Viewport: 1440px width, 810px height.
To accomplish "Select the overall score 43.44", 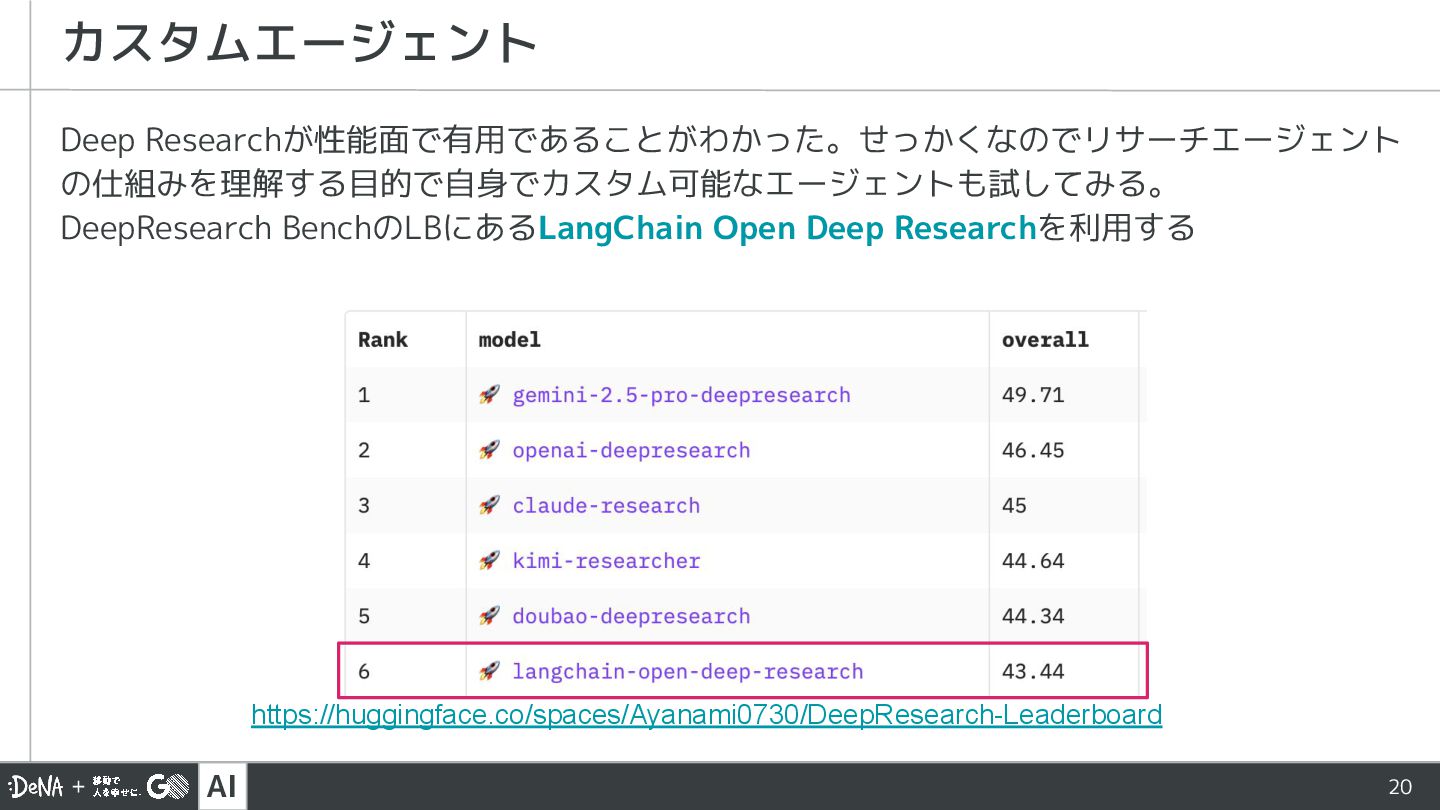I will [1033, 671].
